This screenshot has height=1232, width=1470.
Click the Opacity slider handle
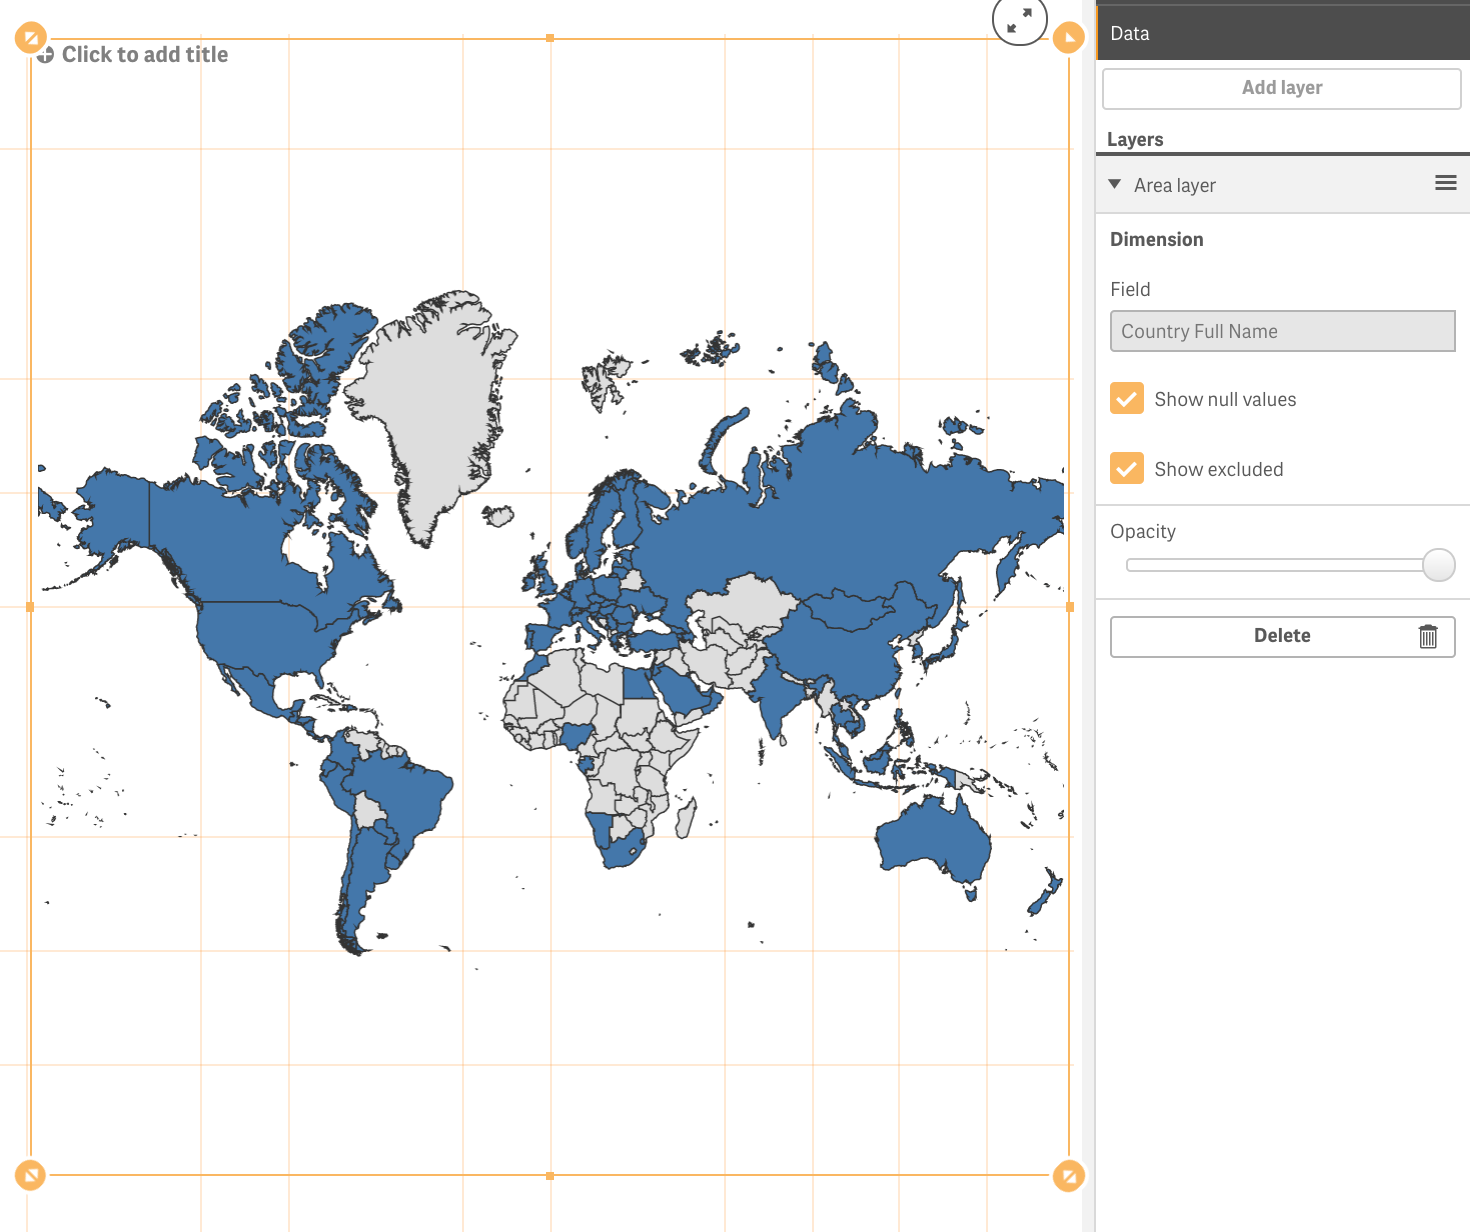point(1438,565)
